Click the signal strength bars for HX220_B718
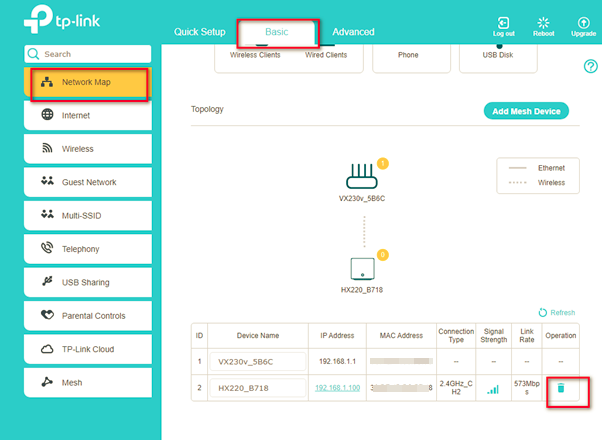 tap(493, 390)
